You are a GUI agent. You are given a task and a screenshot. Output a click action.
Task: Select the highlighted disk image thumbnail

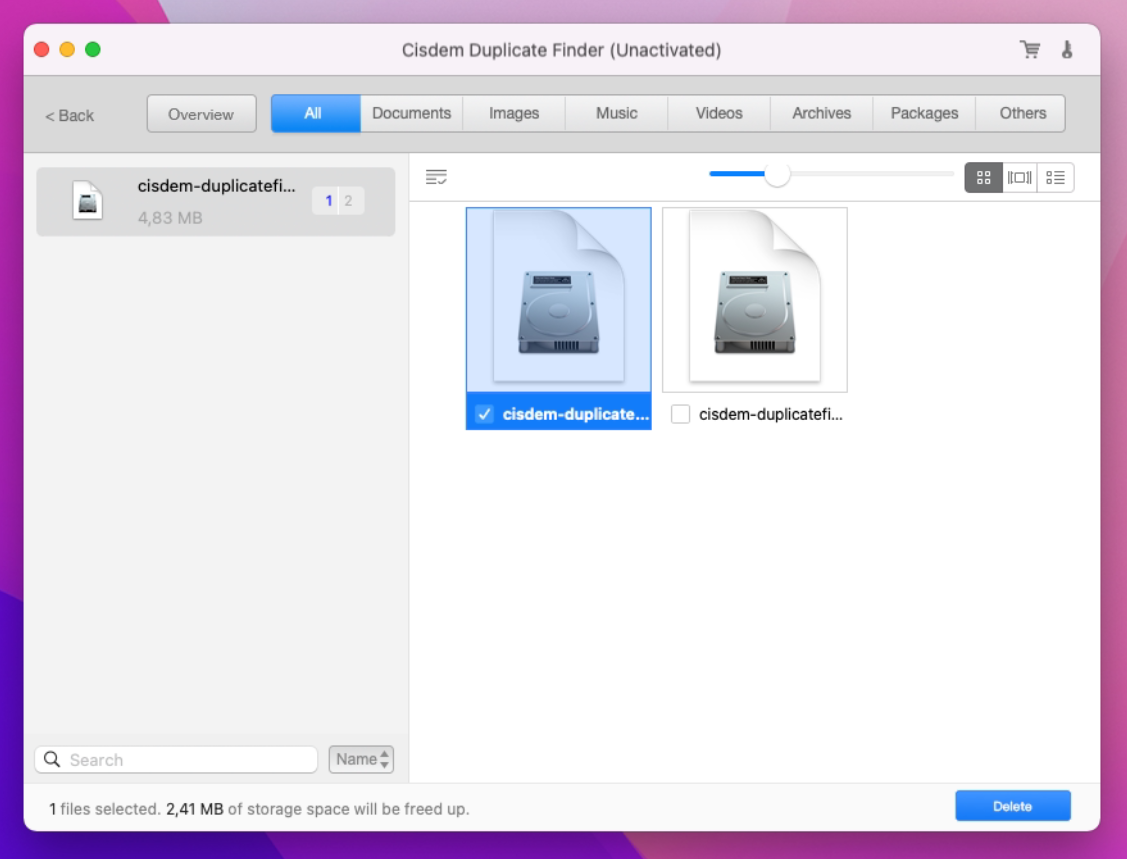pos(558,300)
